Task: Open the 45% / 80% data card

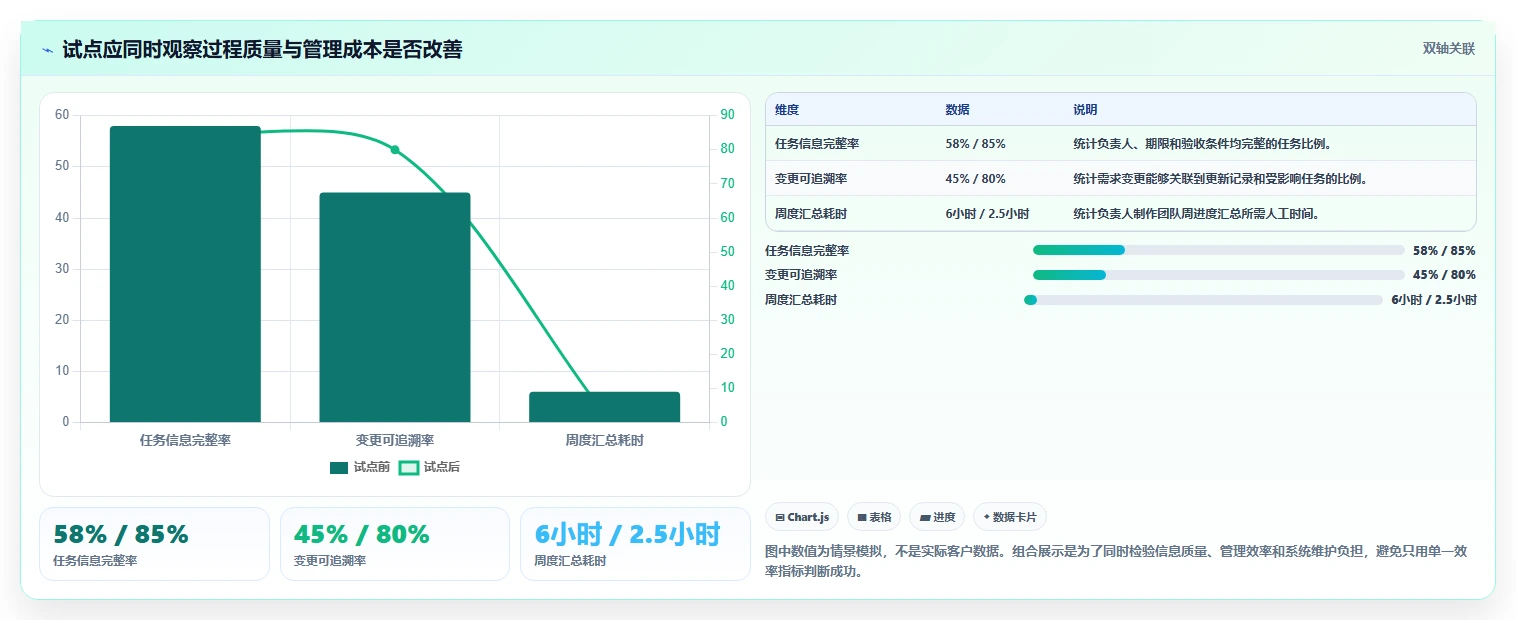Action: pyautogui.click(x=395, y=544)
